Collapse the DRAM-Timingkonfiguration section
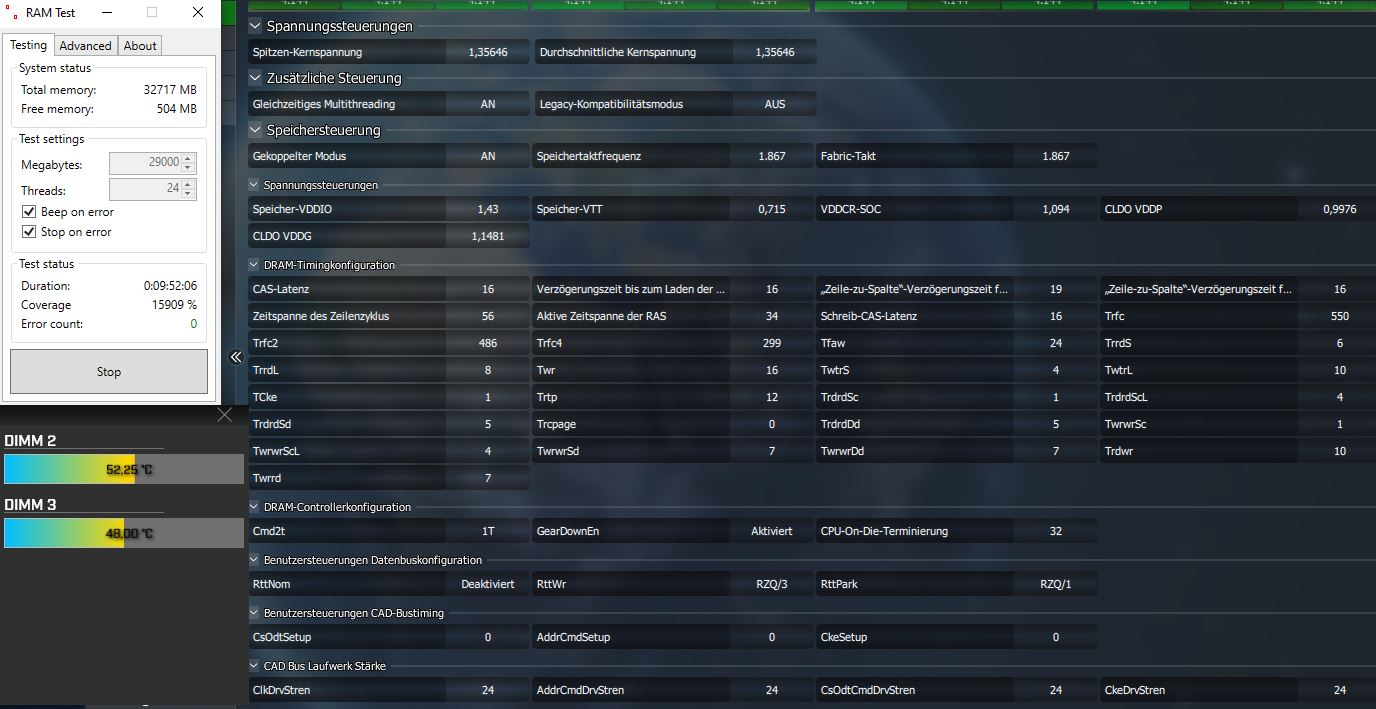This screenshot has width=1376, height=709. pos(254,265)
